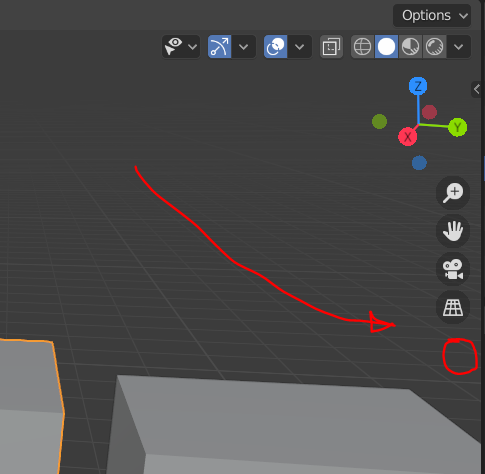This screenshot has width=485, height=474.
Task: Switch to Rendered viewport shading
Action: [x=434, y=47]
